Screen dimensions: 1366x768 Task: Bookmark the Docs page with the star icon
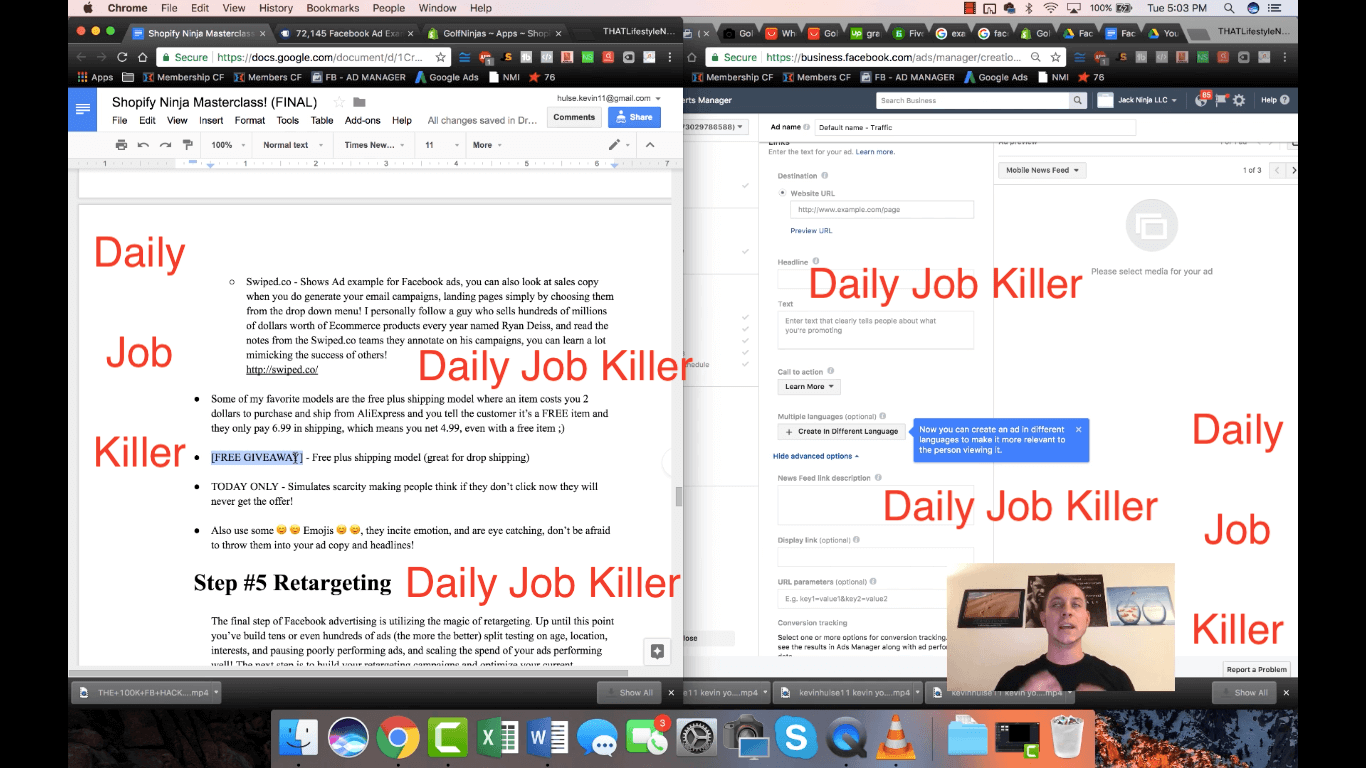(x=441, y=57)
